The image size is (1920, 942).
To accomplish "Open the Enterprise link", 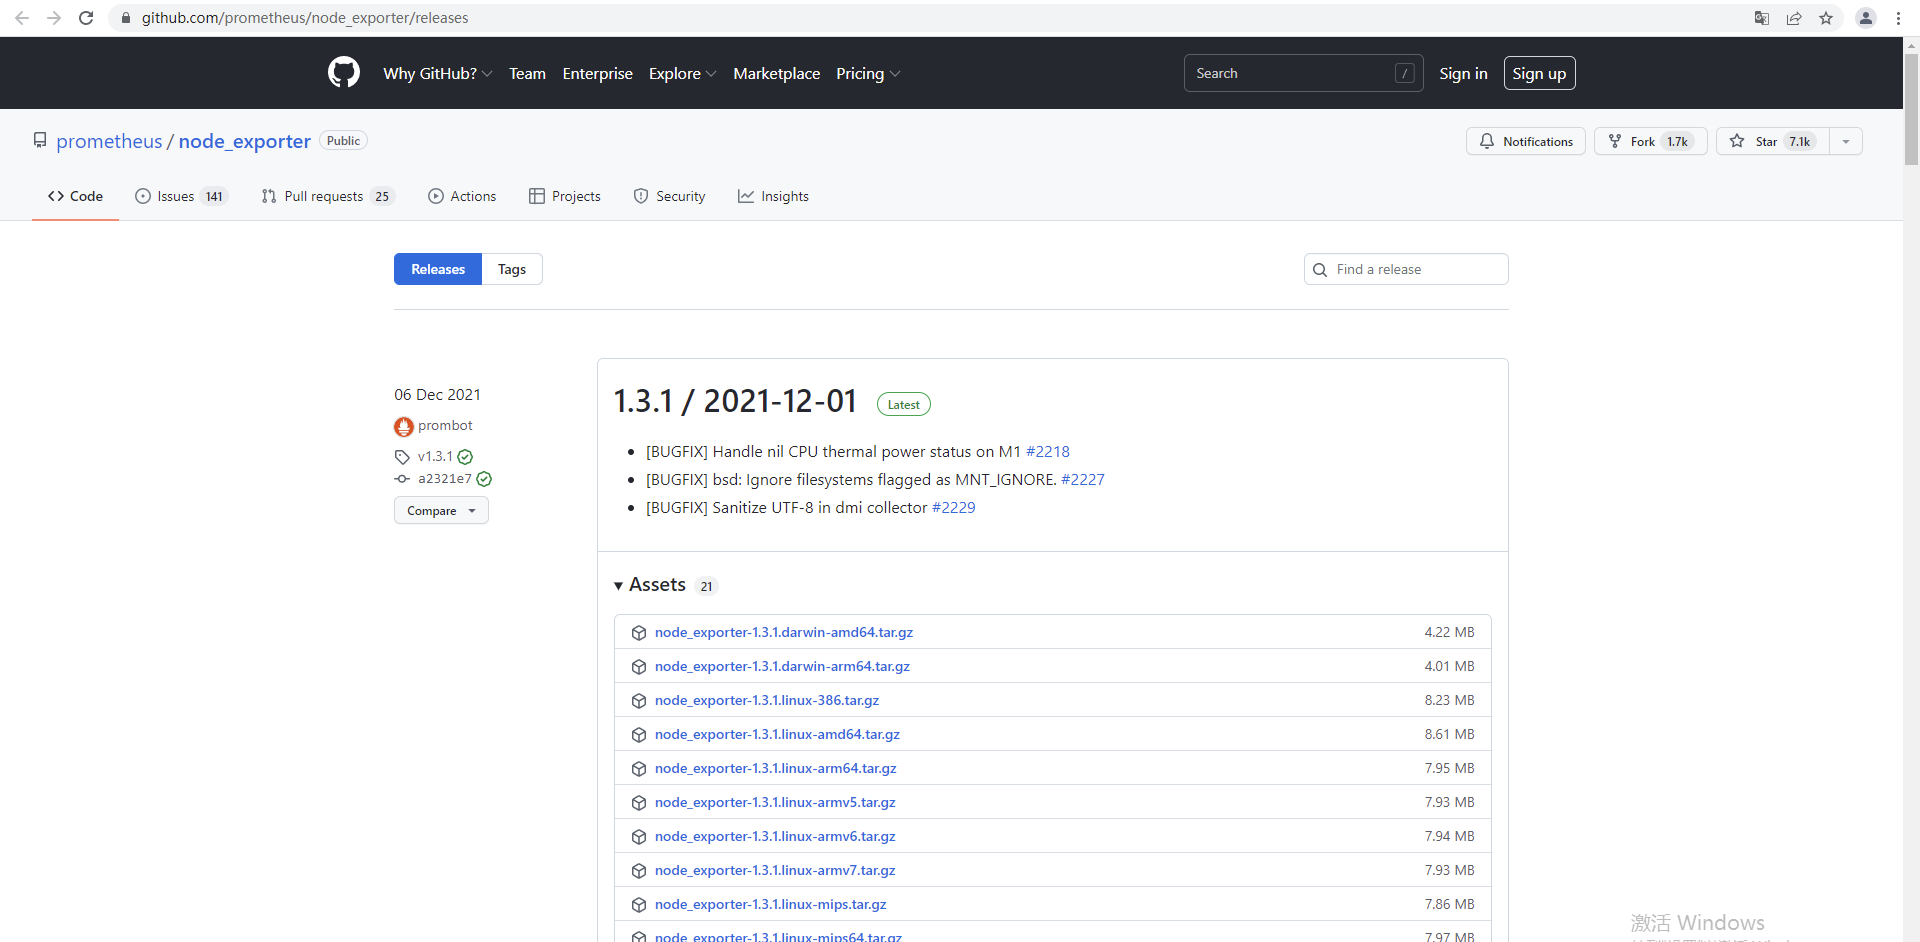I will 597,73.
